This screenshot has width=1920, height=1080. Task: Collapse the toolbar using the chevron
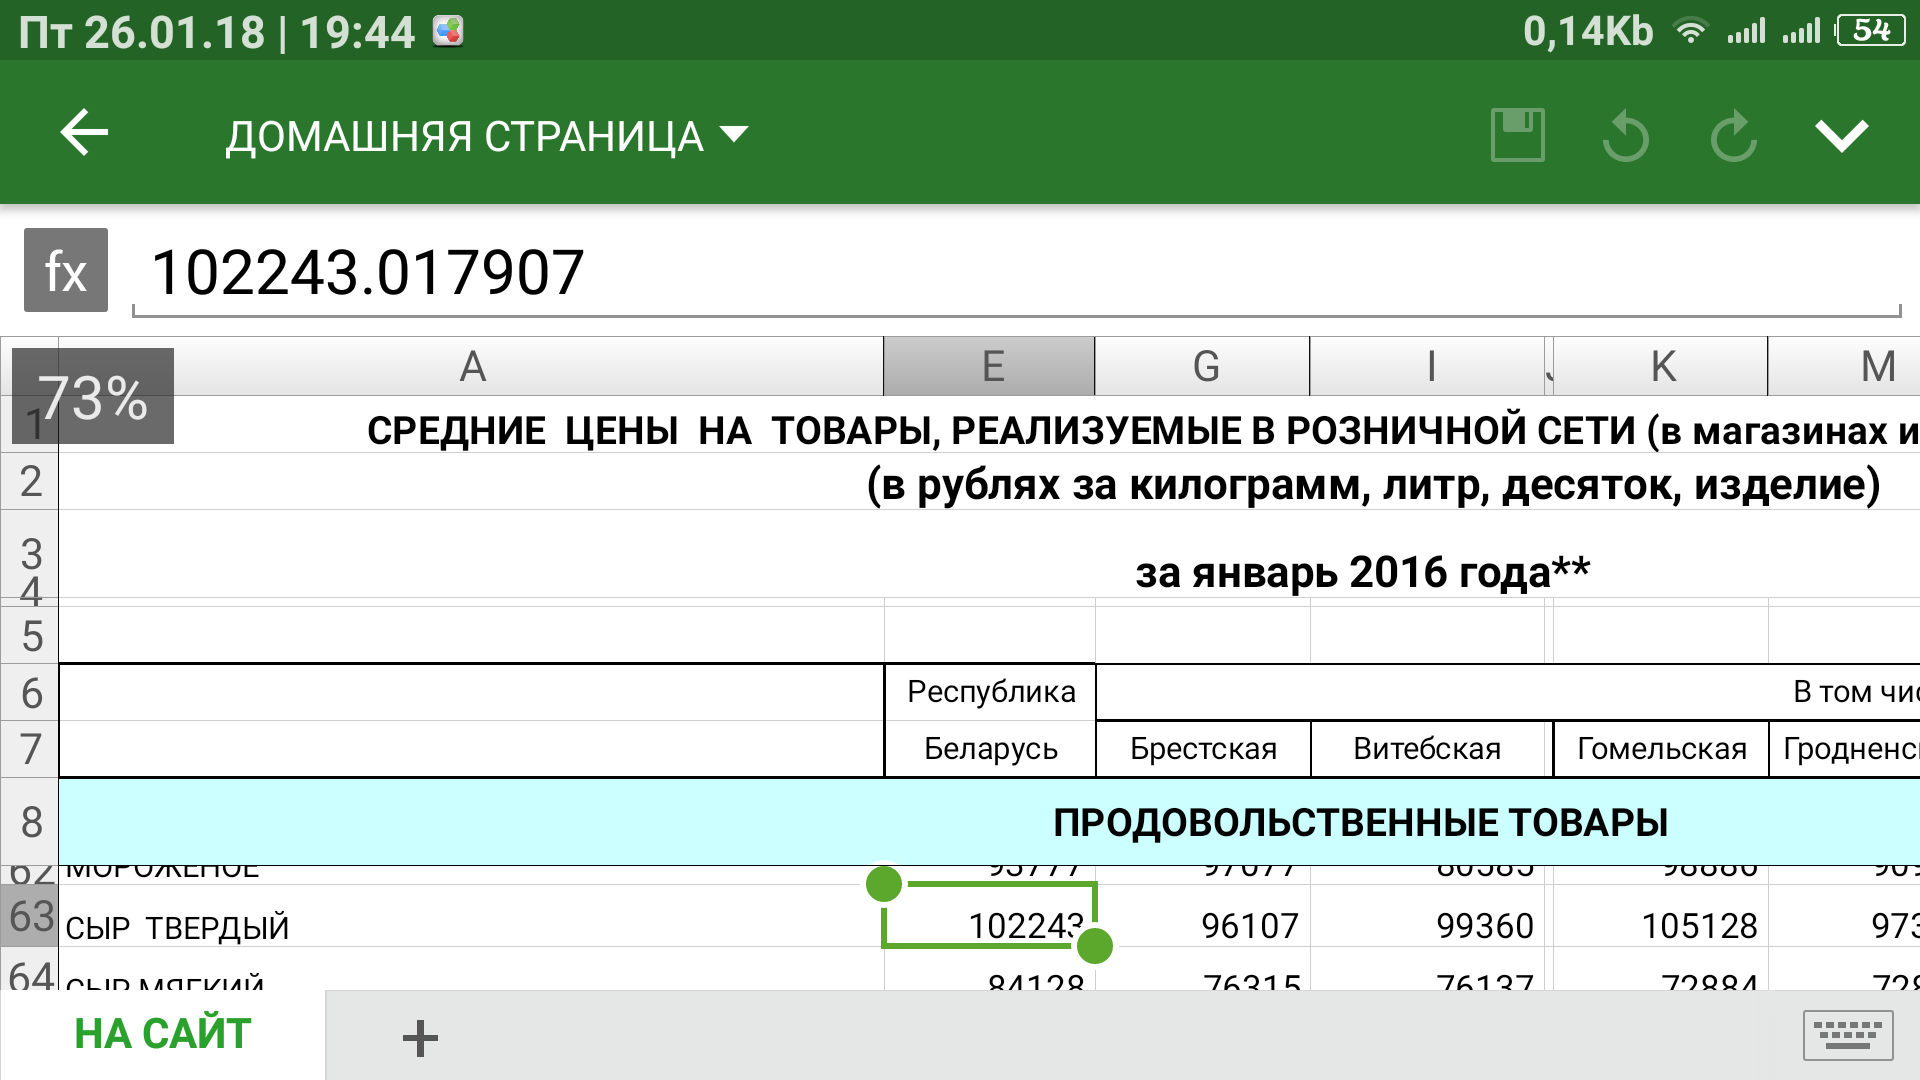point(1841,134)
